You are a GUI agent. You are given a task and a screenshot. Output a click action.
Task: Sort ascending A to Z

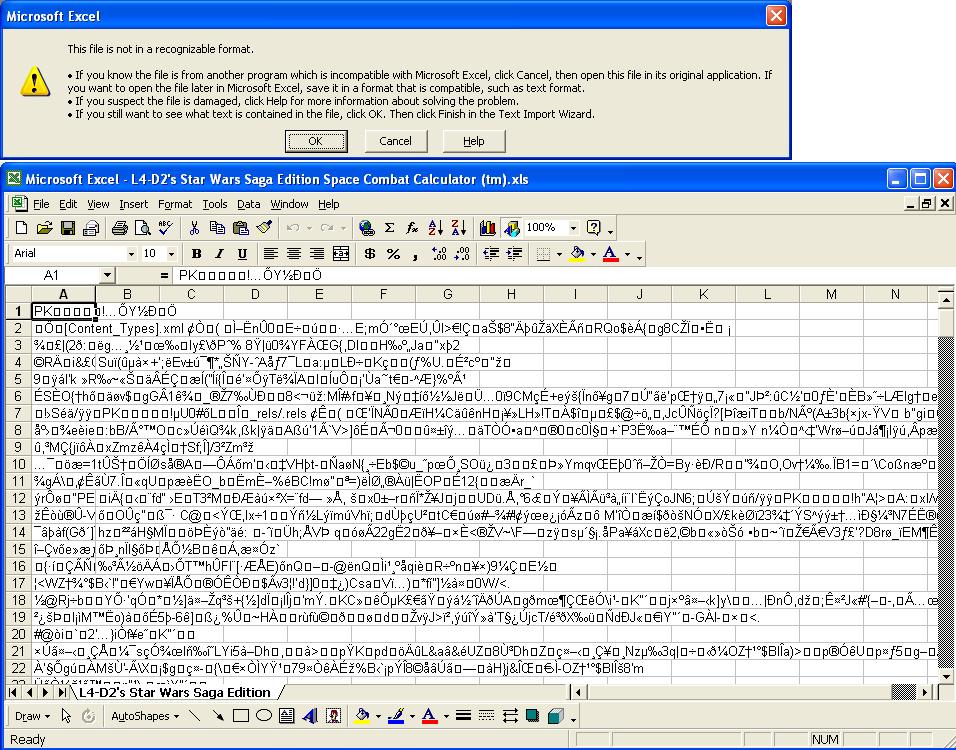(436, 228)
